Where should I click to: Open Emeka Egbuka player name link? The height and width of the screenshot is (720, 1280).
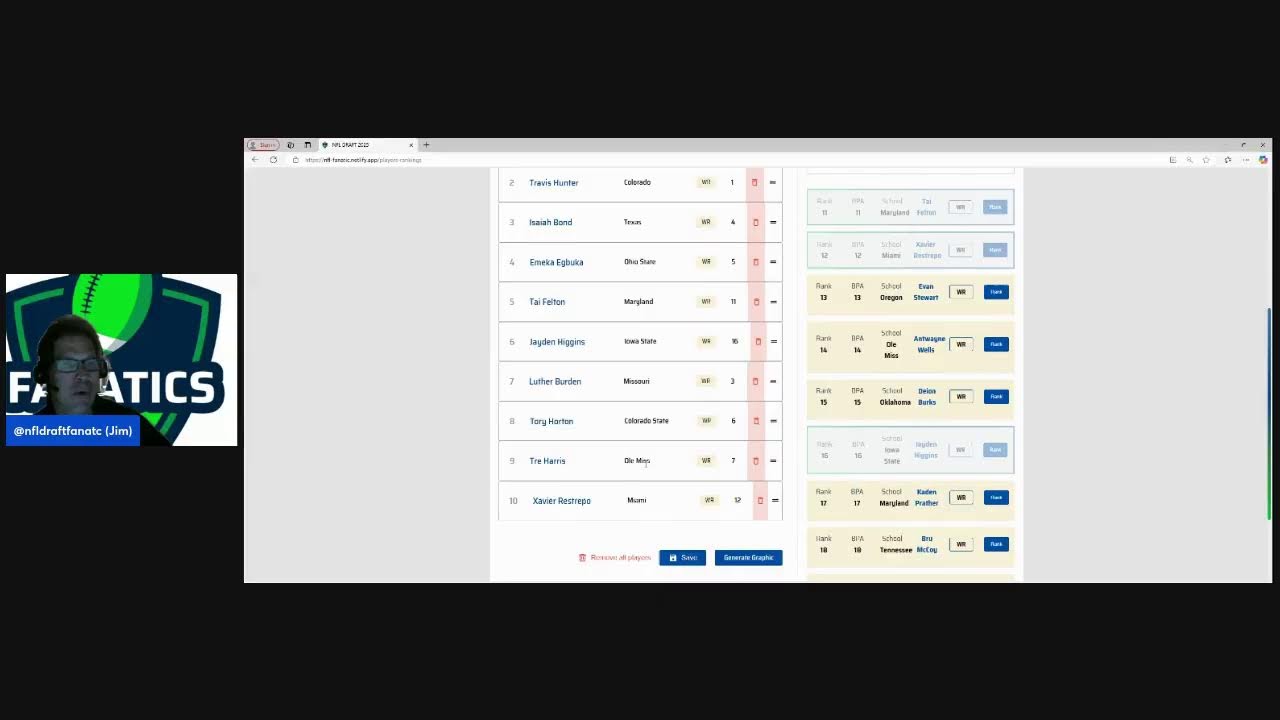point(556,262)
